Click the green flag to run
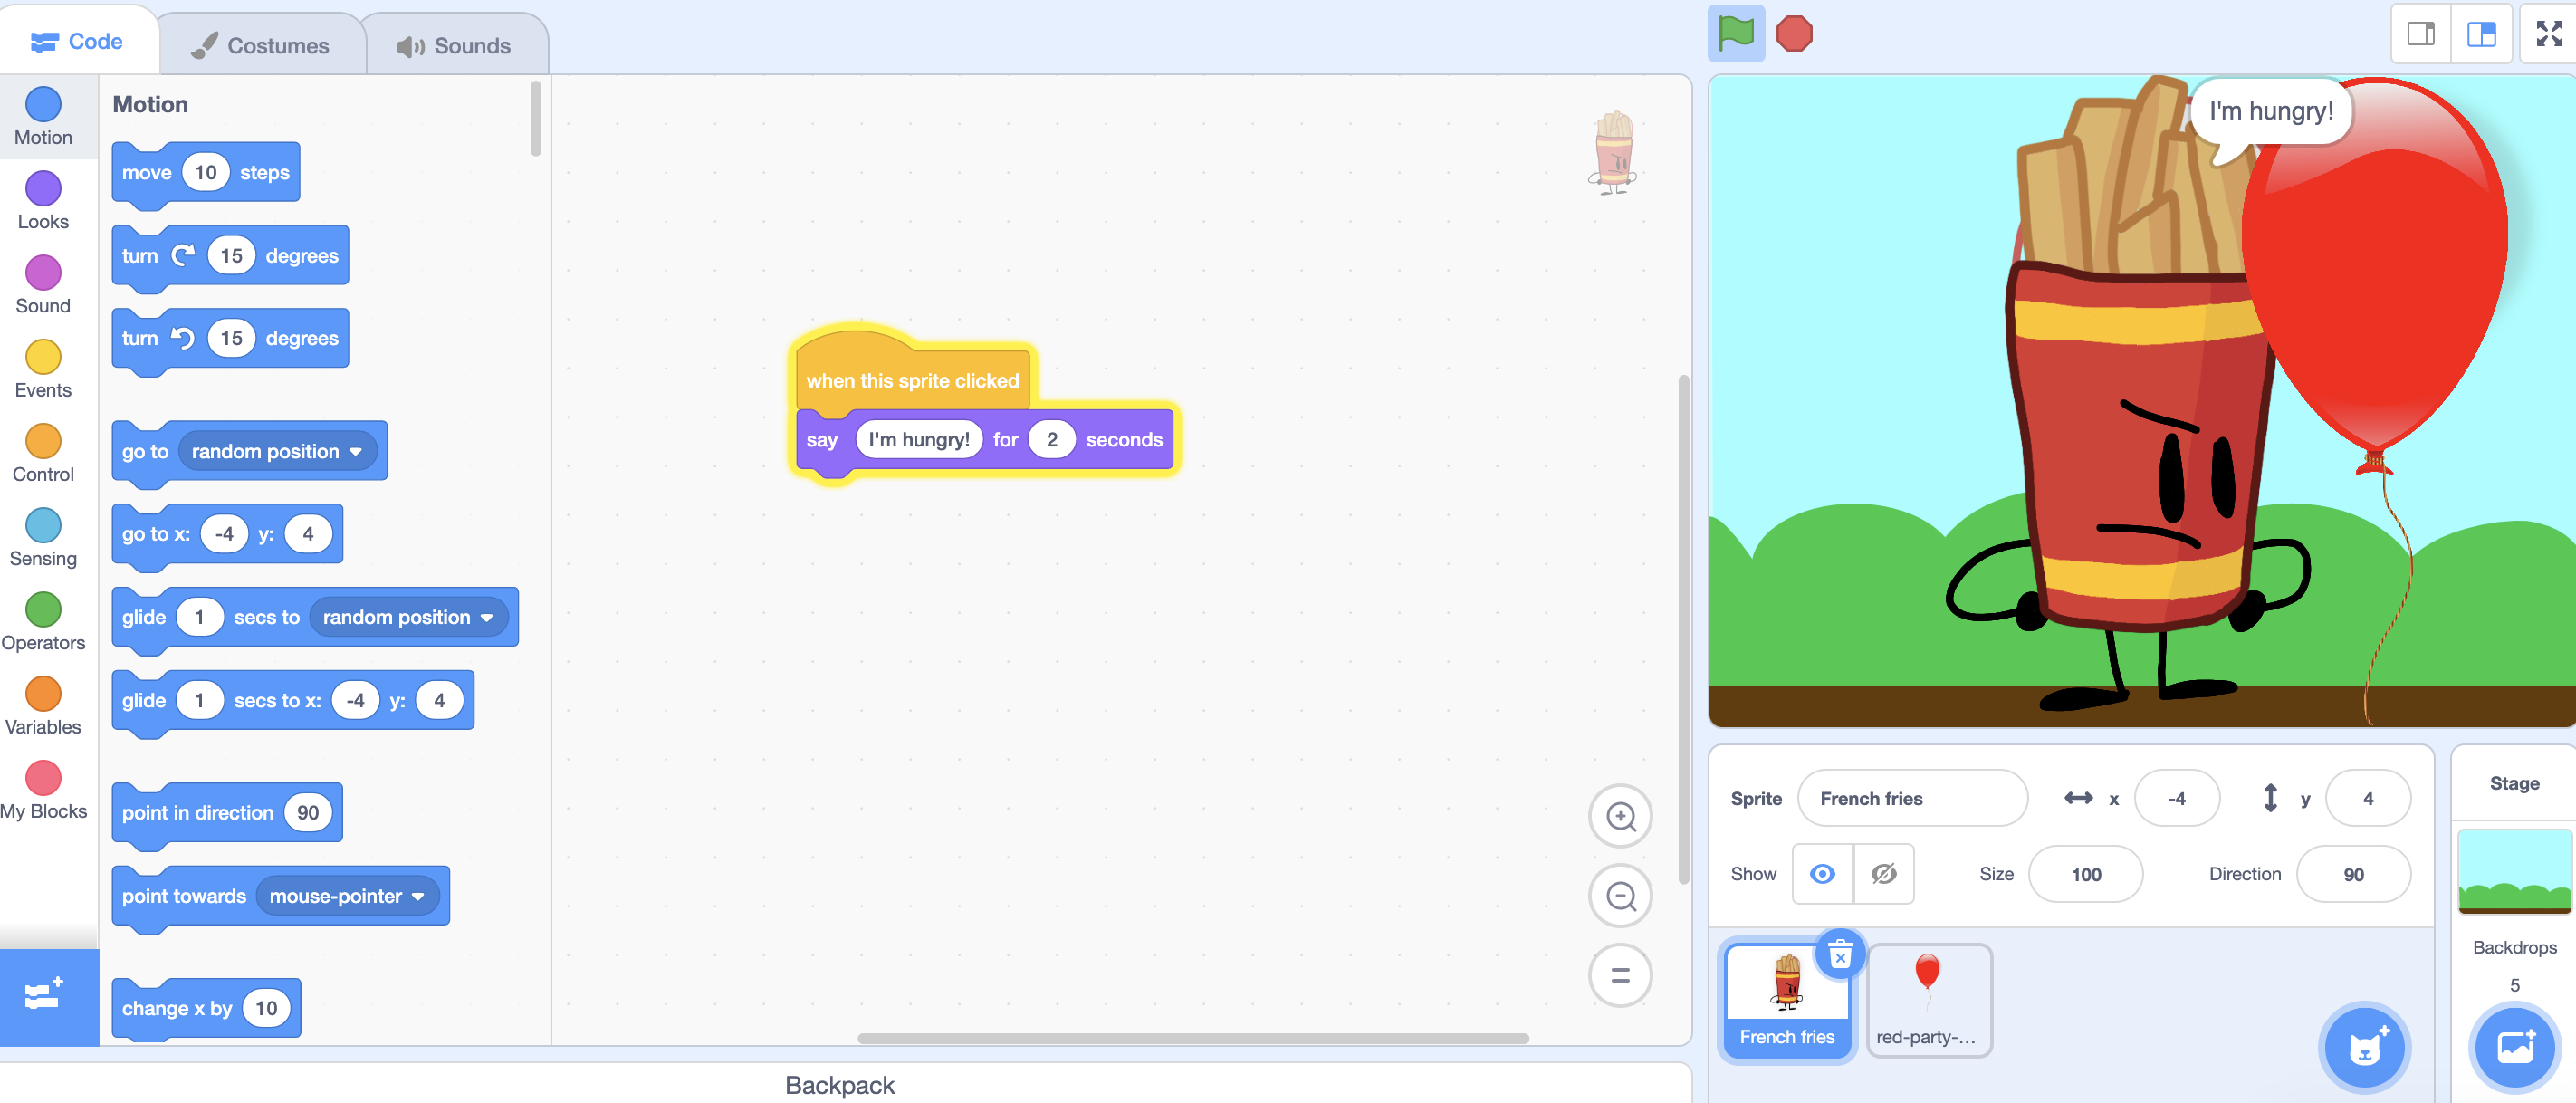This screenshot has width=2576, height=1103. point(1735,34)
